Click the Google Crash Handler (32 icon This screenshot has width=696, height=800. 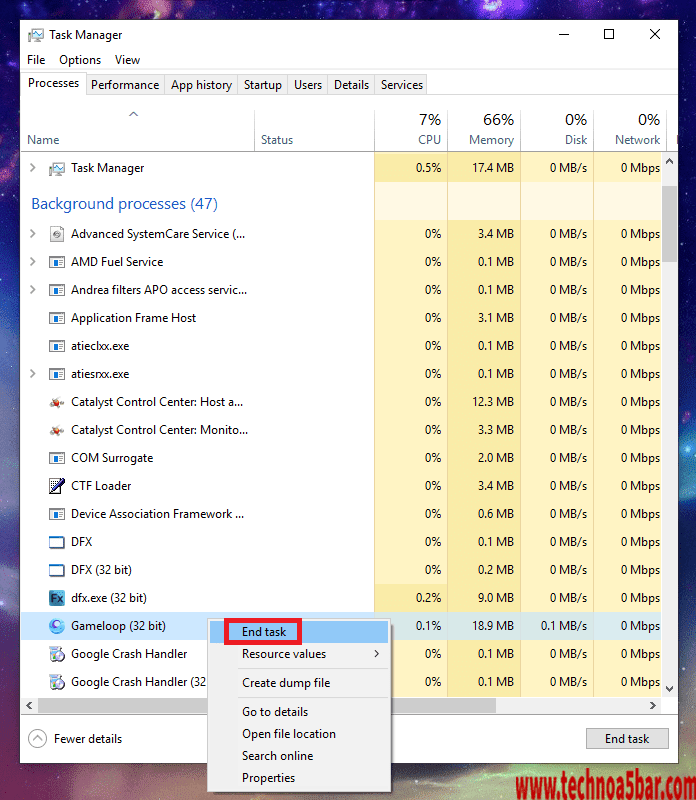[57, 682]
